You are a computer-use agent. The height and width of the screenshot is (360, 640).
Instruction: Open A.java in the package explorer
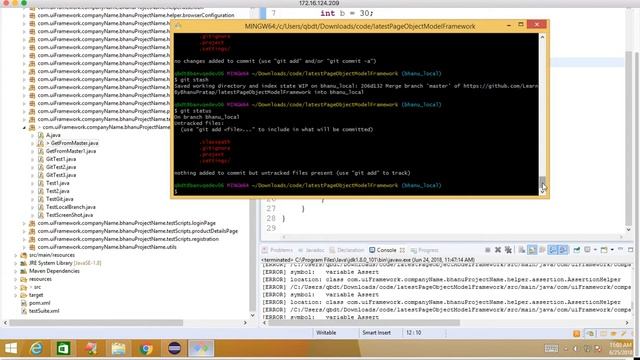coord(53,135)
